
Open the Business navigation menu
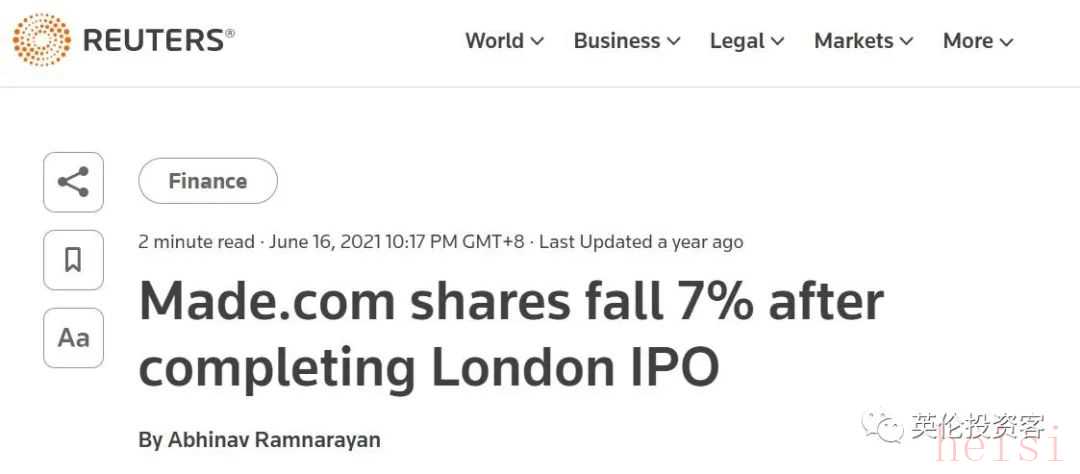[x=616, y=41]
